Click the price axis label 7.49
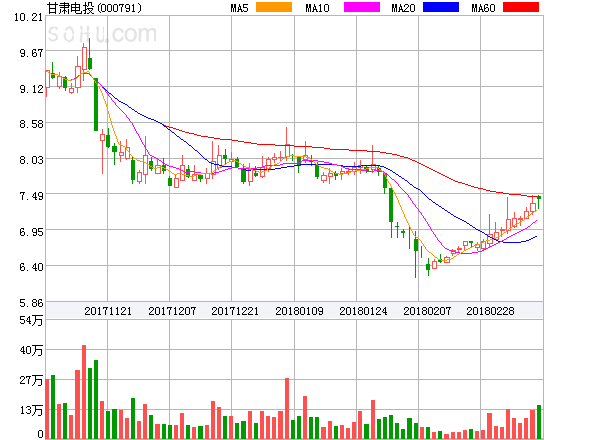Screen dimensions: 600x440 click(31, 196)
